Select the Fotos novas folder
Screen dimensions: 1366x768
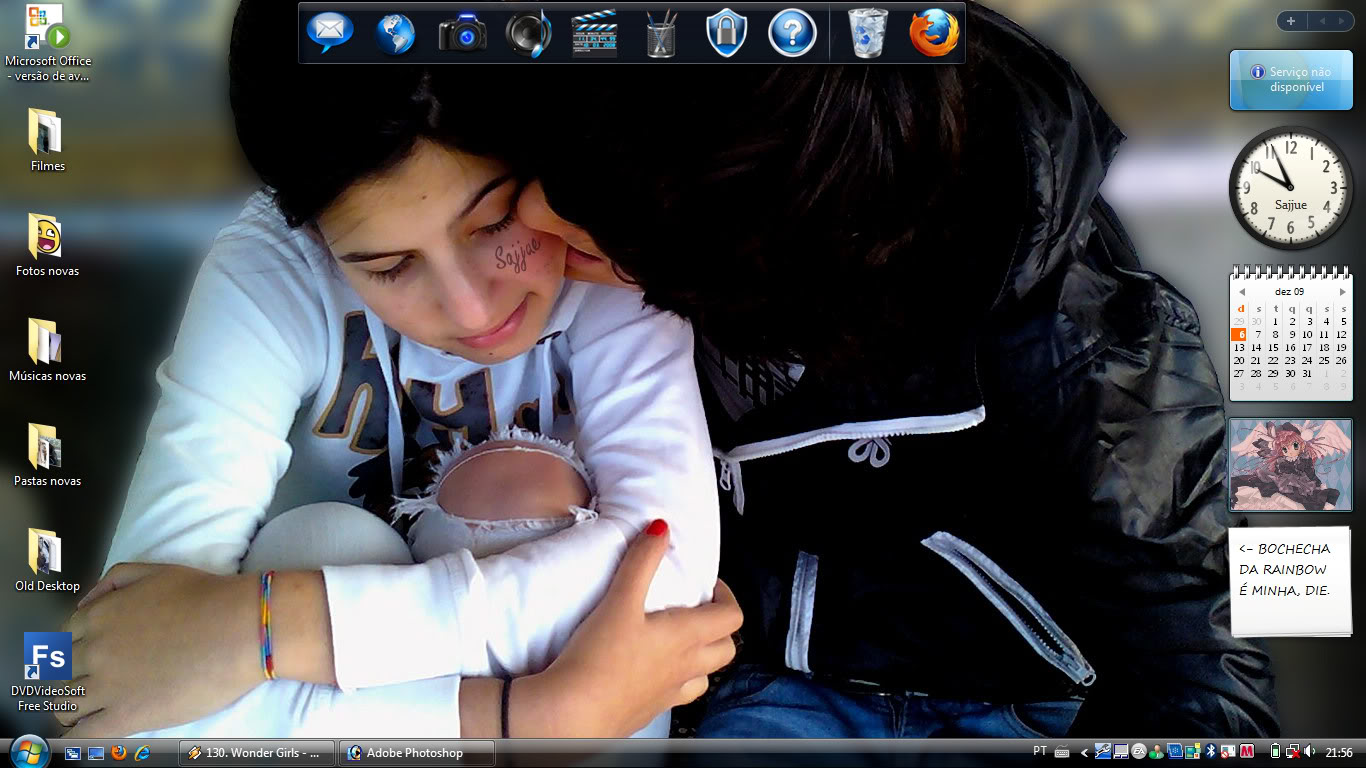47,245
